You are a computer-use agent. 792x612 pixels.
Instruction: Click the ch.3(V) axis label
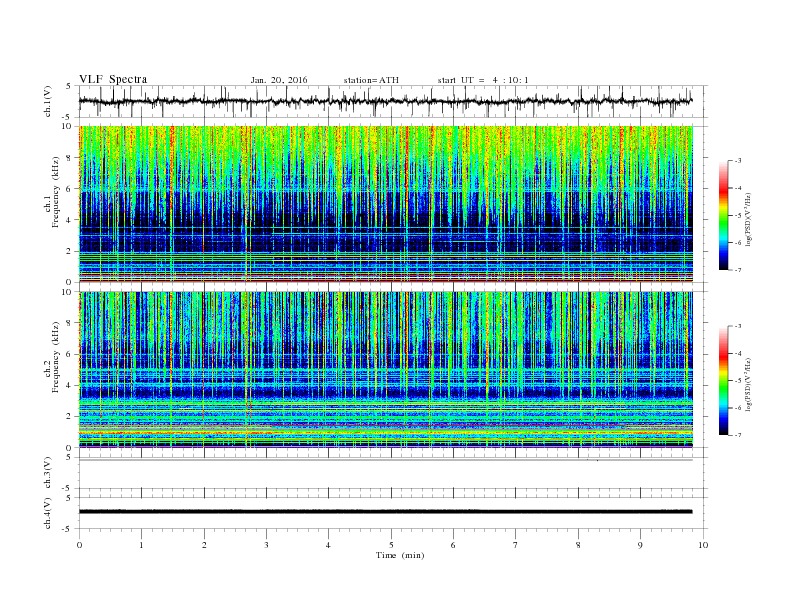coord(47,472)
